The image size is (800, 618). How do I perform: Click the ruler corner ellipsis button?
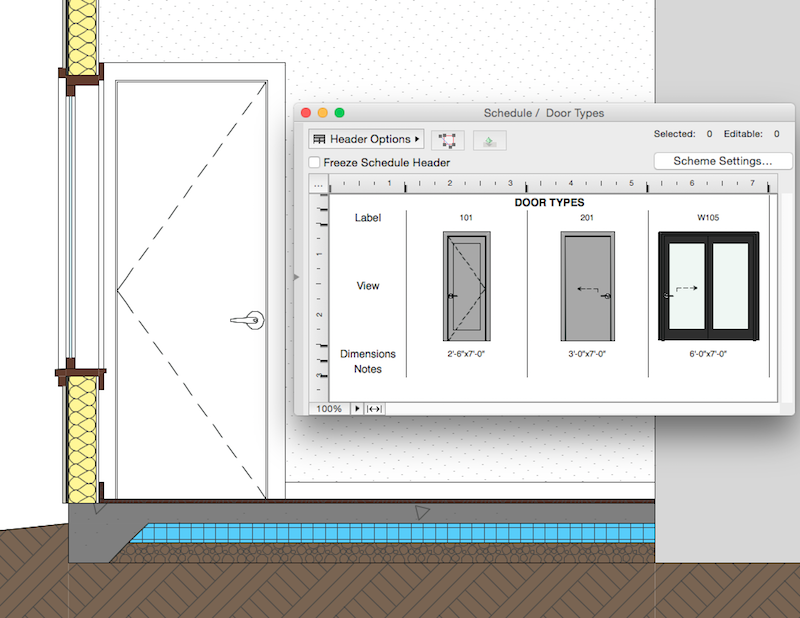[x=318, y=185]
